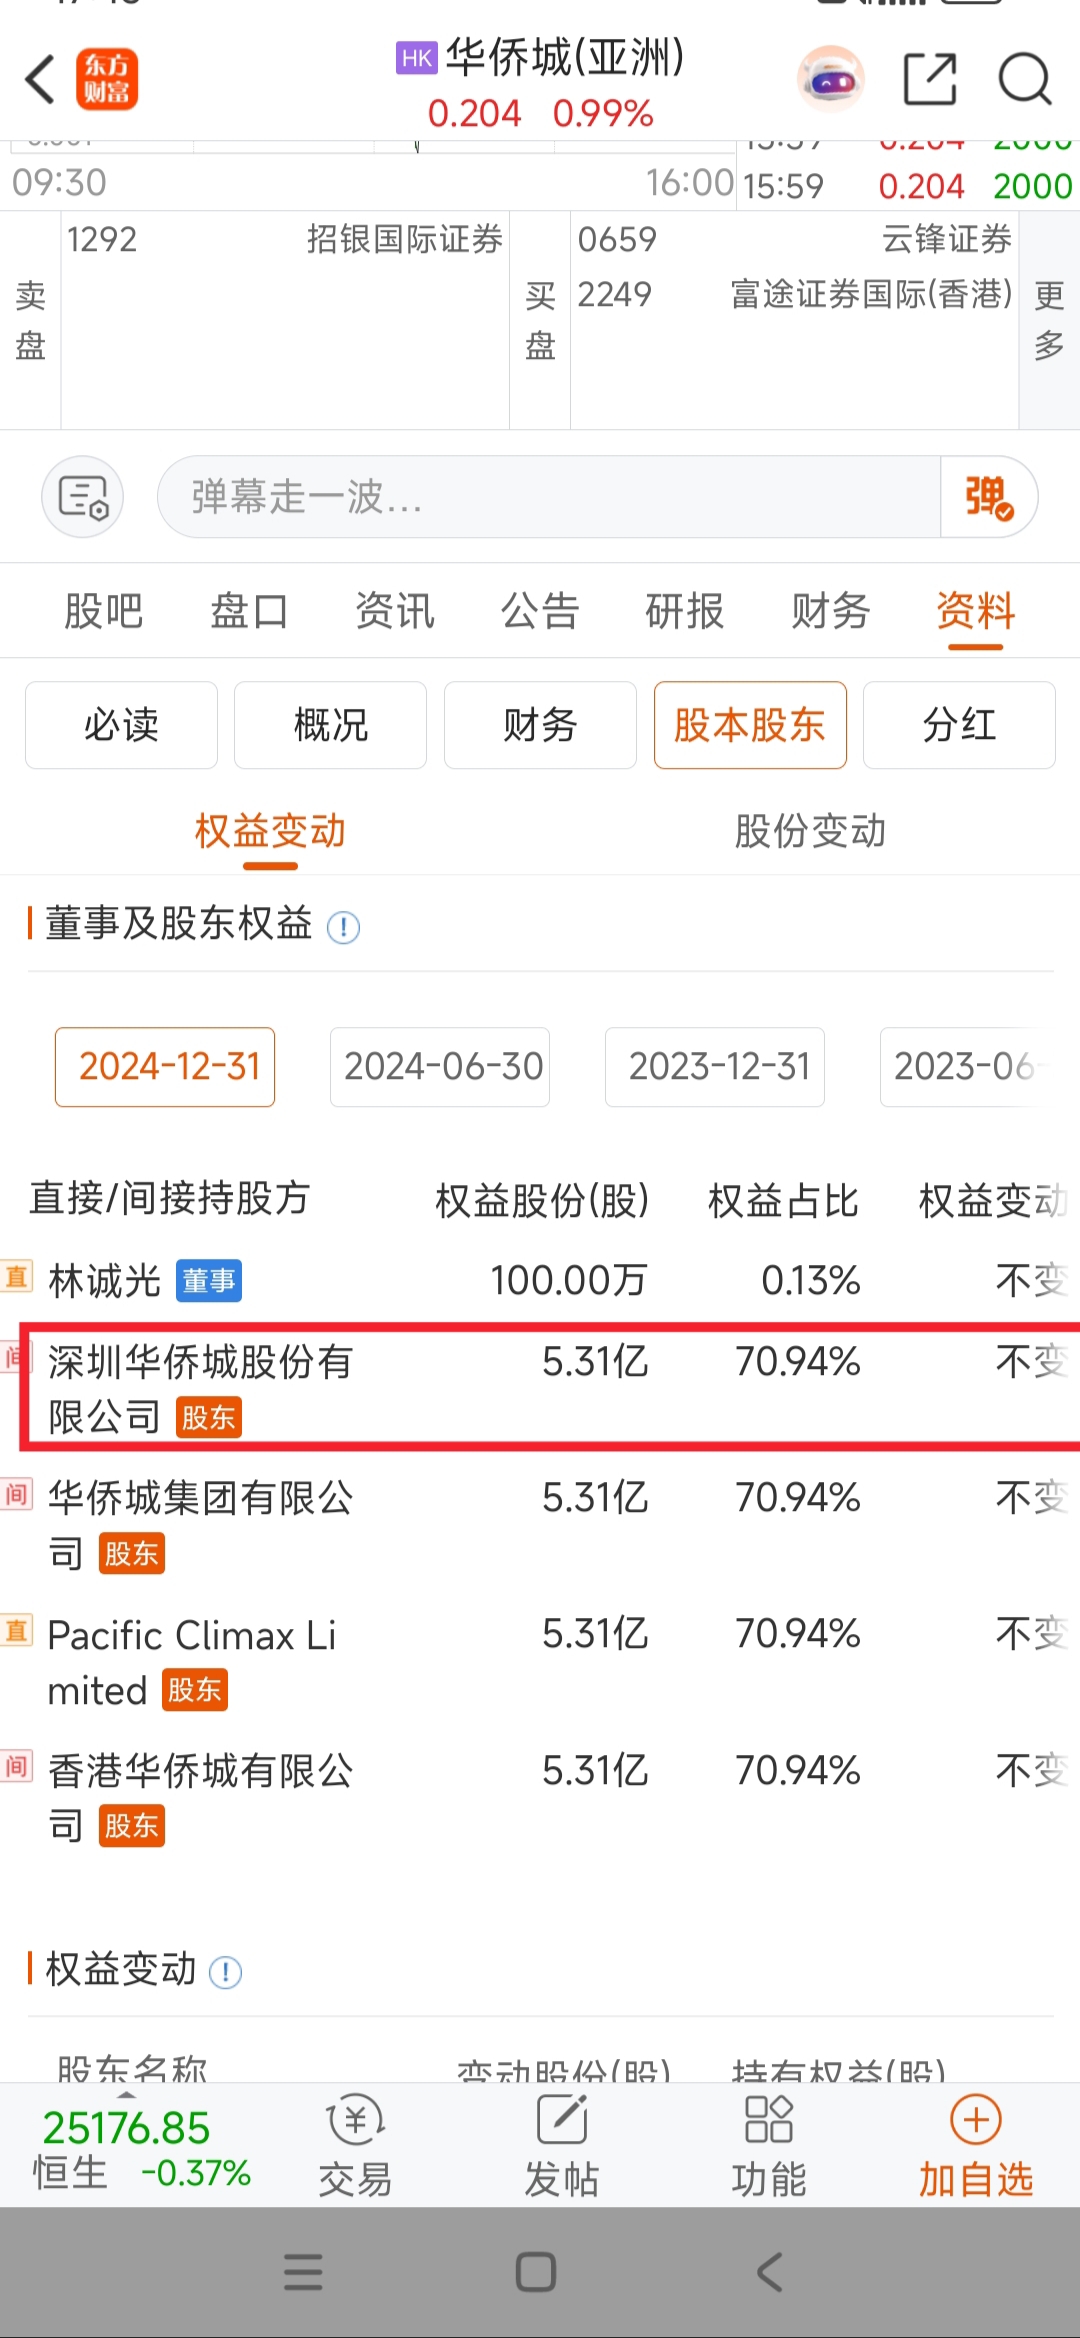Open 香港华侨城有限公司 shareholder row

(x=540, y=1798)
